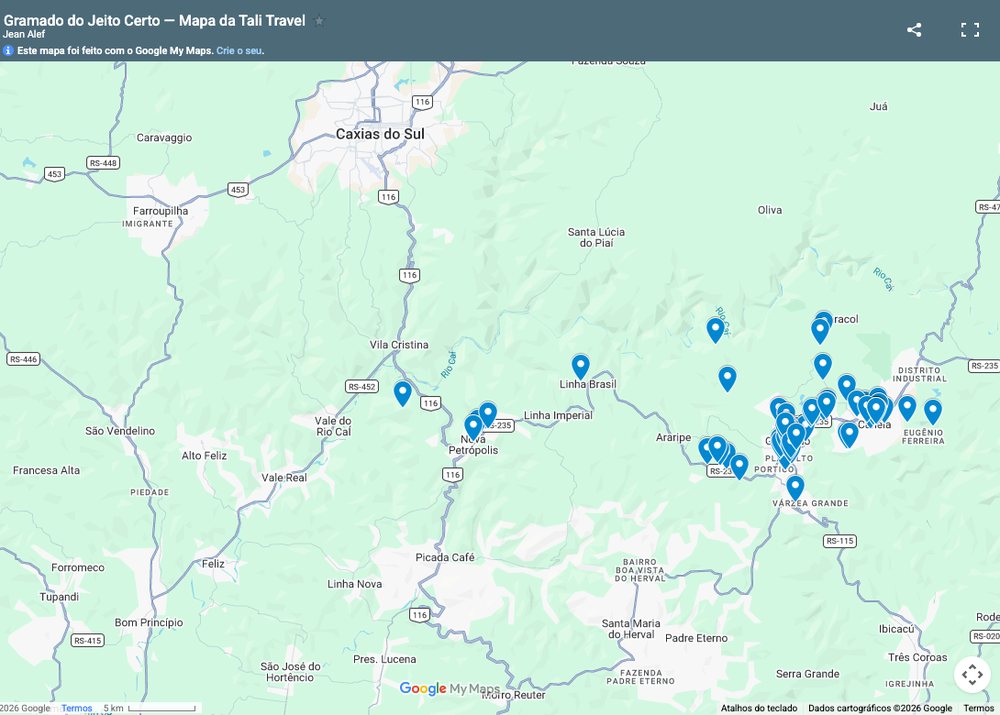
Task: Click the blue info icon in the header
Action: pos(8,50)
